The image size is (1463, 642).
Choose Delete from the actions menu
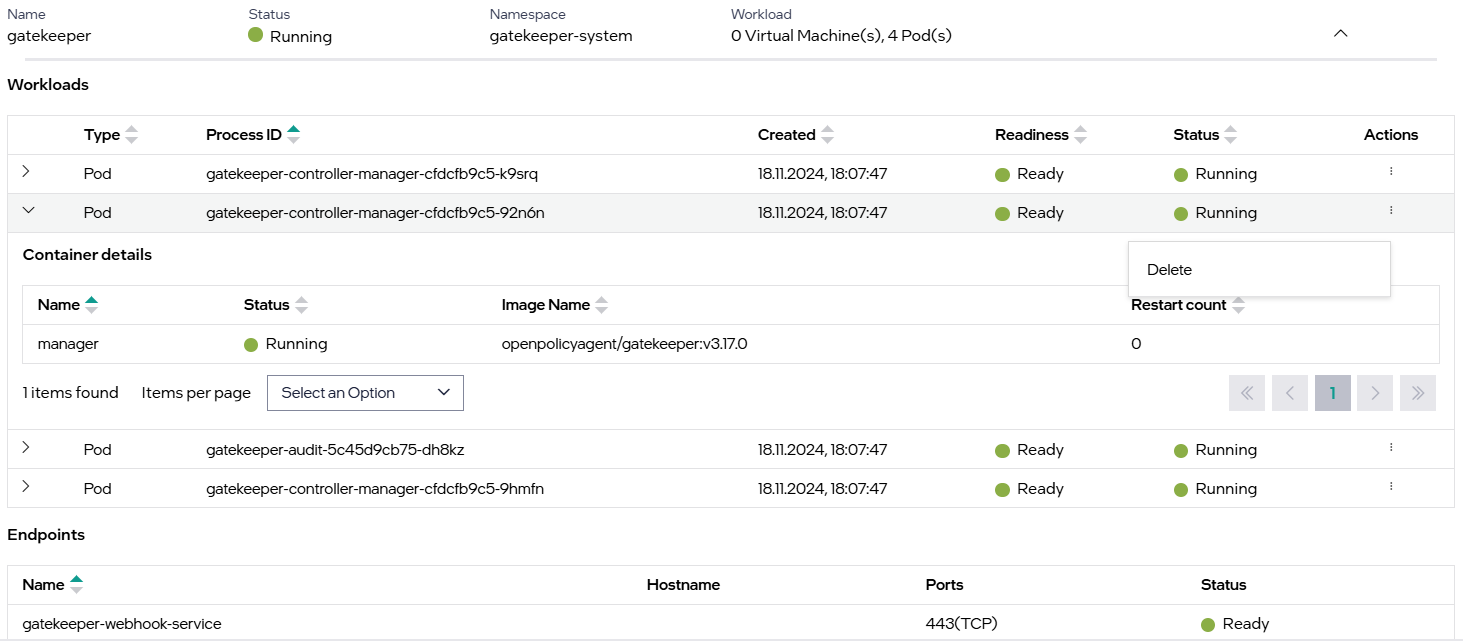[x=1169, y=270]
